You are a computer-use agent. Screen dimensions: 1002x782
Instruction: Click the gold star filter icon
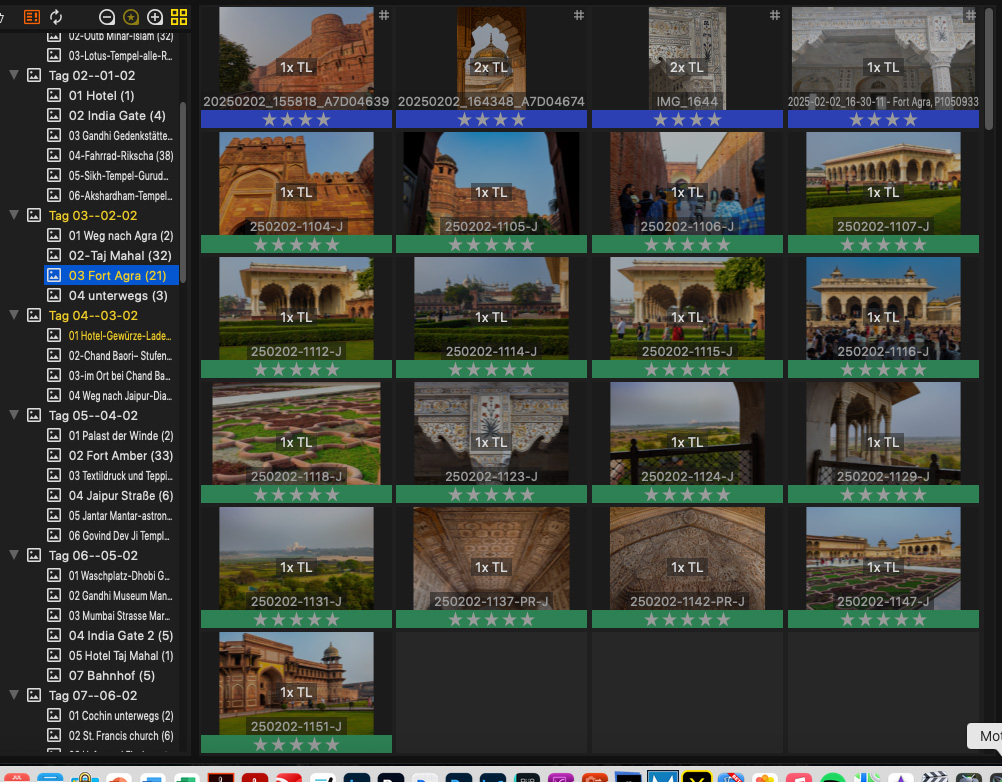click(131, 17)
